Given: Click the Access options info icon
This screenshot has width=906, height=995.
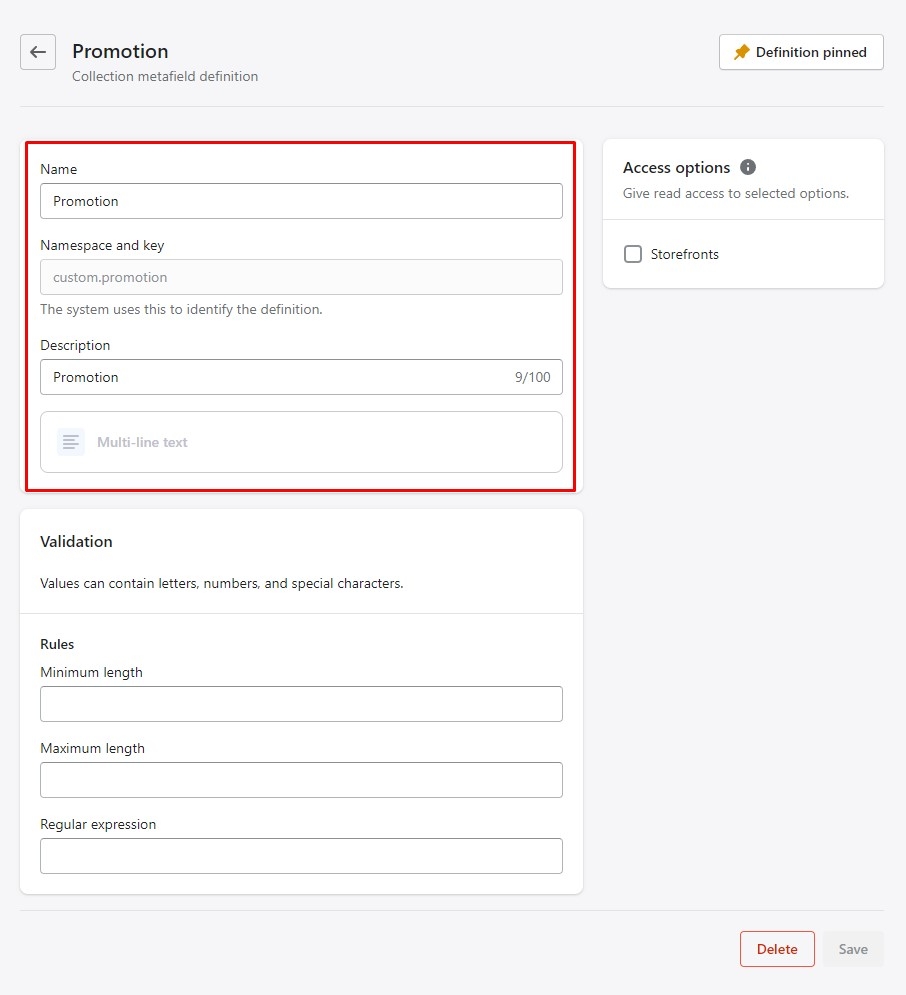Looking at the screenshot, I should tap(748, 167).
